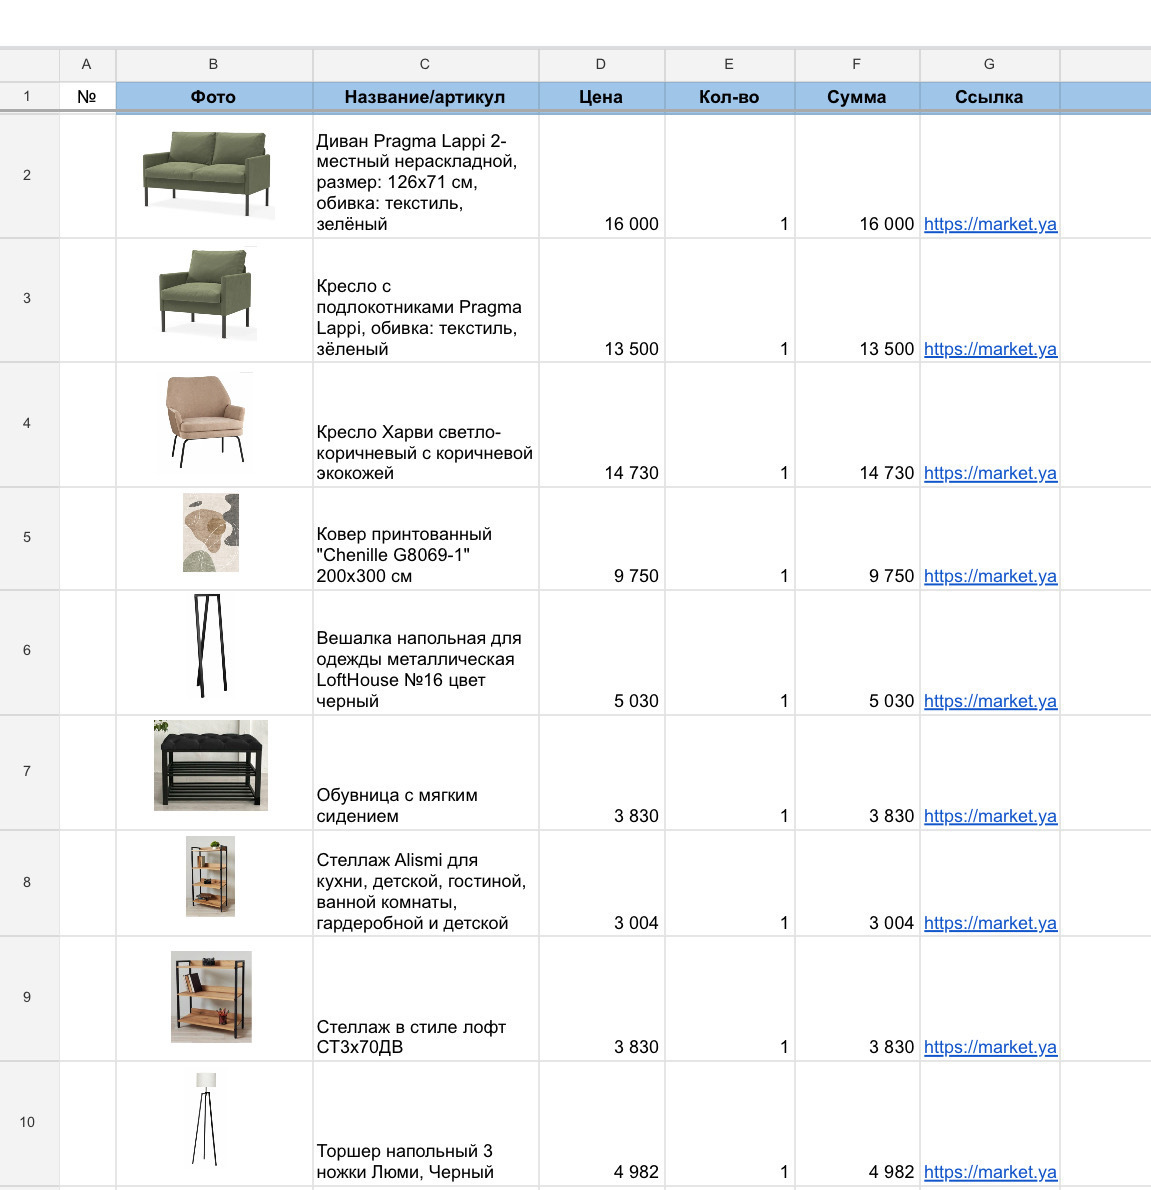Select the price cell 16 000 in column D
This screenshot has height=1190, width=1151.
pos(602,176)
